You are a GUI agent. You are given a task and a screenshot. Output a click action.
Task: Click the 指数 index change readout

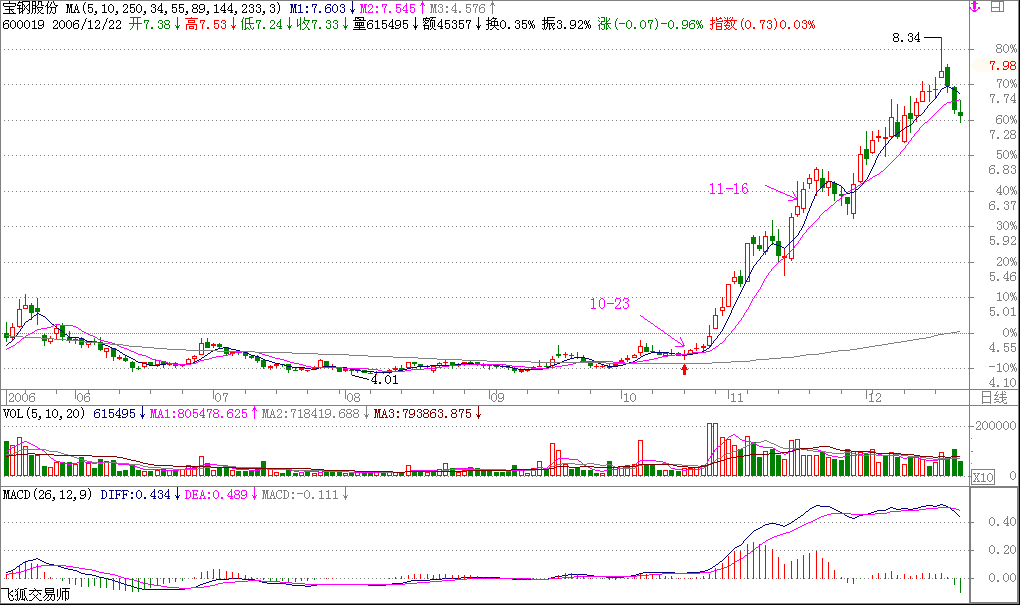pyautogui.click(x=761, y=23)
